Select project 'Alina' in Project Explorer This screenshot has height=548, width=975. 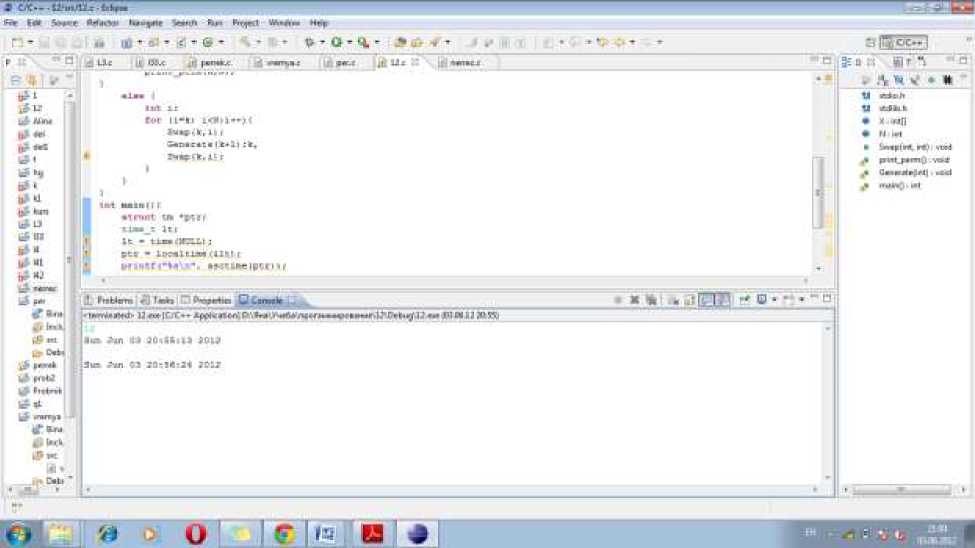tap(36, 121)
